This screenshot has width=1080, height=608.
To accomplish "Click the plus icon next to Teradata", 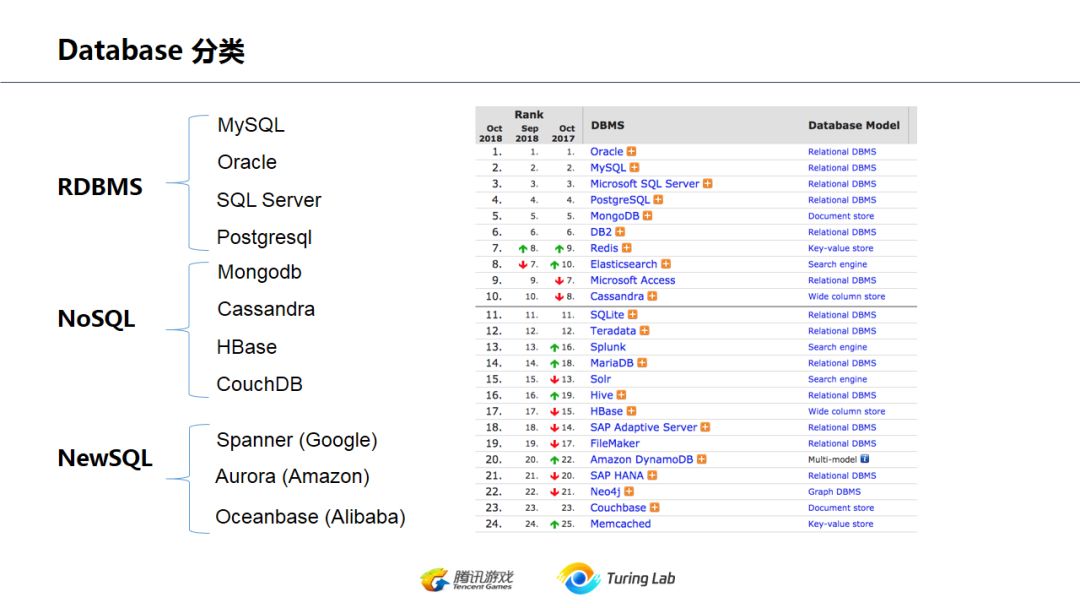I will click(644, 331).
